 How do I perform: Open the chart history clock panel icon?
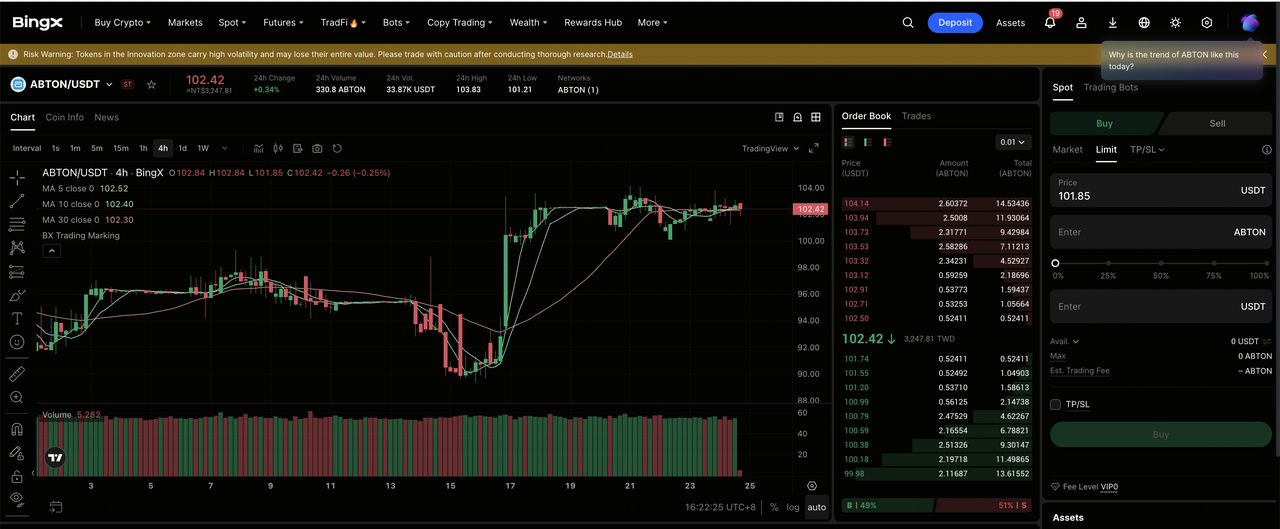pos(780,117)
